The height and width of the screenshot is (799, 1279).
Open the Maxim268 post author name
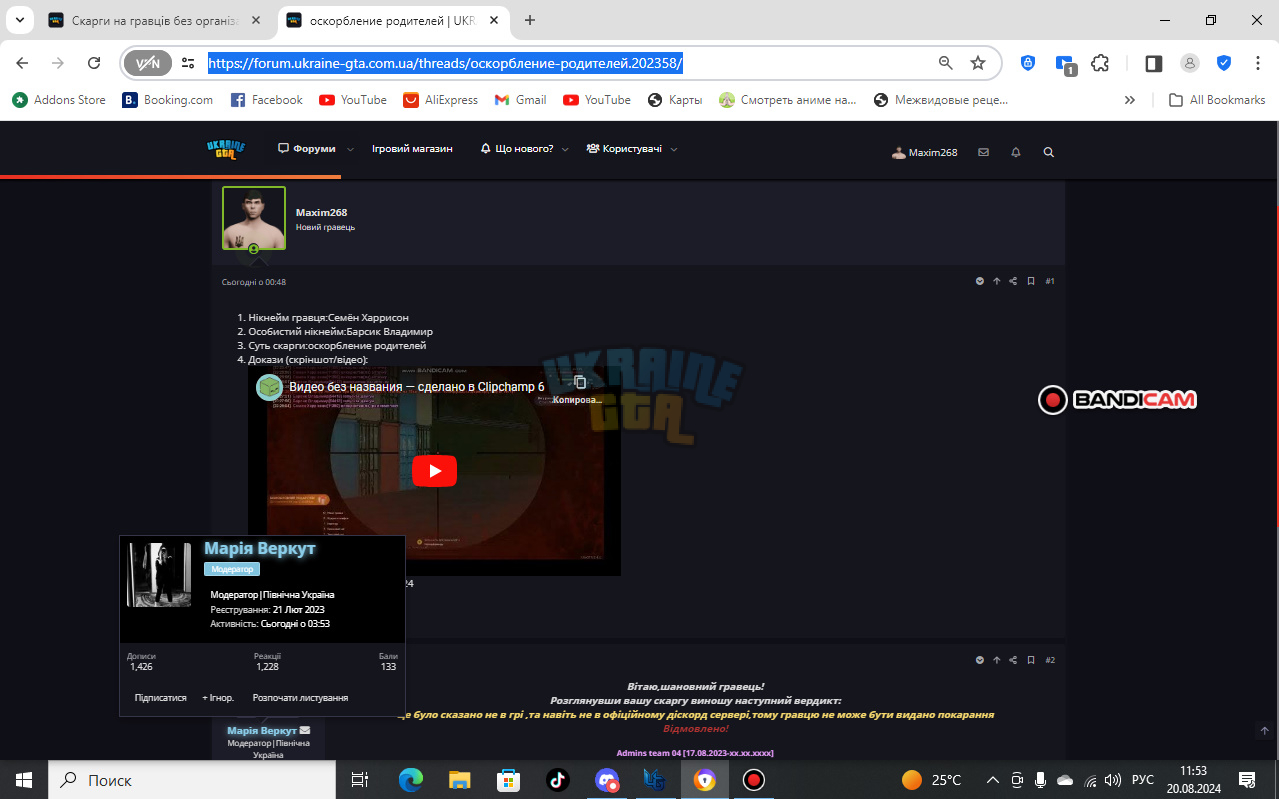click(321, 212)
